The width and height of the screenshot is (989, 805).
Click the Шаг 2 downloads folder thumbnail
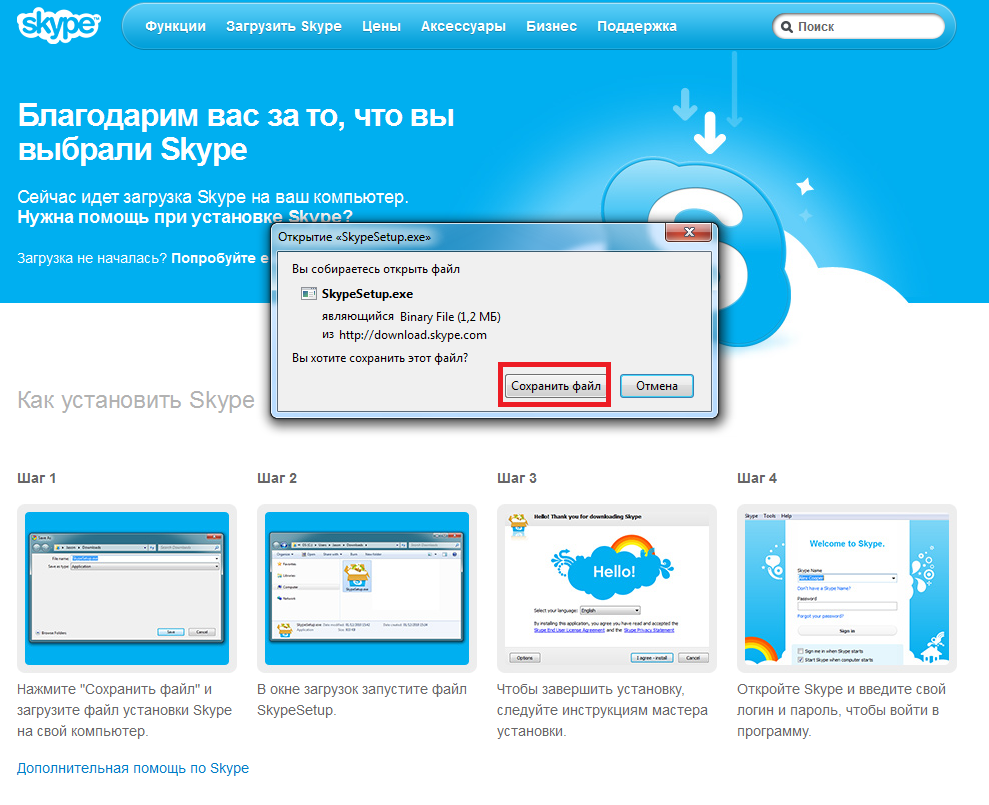point(366,588)
